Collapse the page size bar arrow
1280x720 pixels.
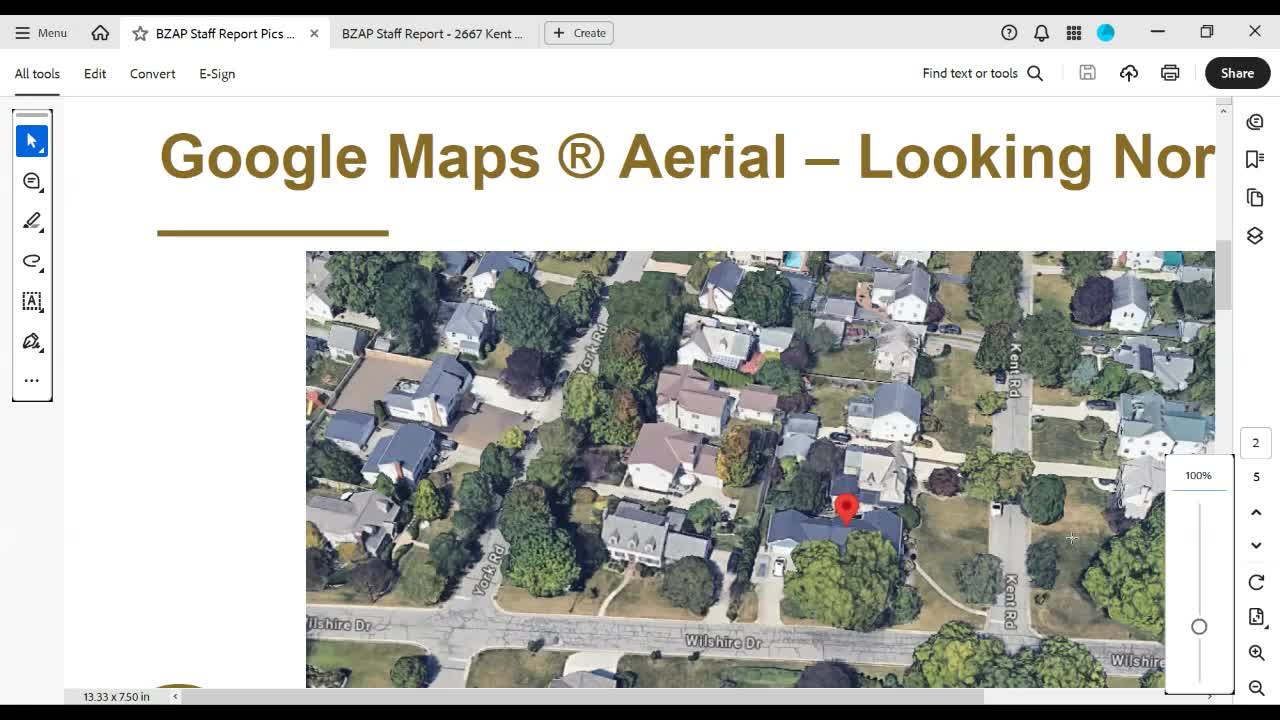coord(175,694)
